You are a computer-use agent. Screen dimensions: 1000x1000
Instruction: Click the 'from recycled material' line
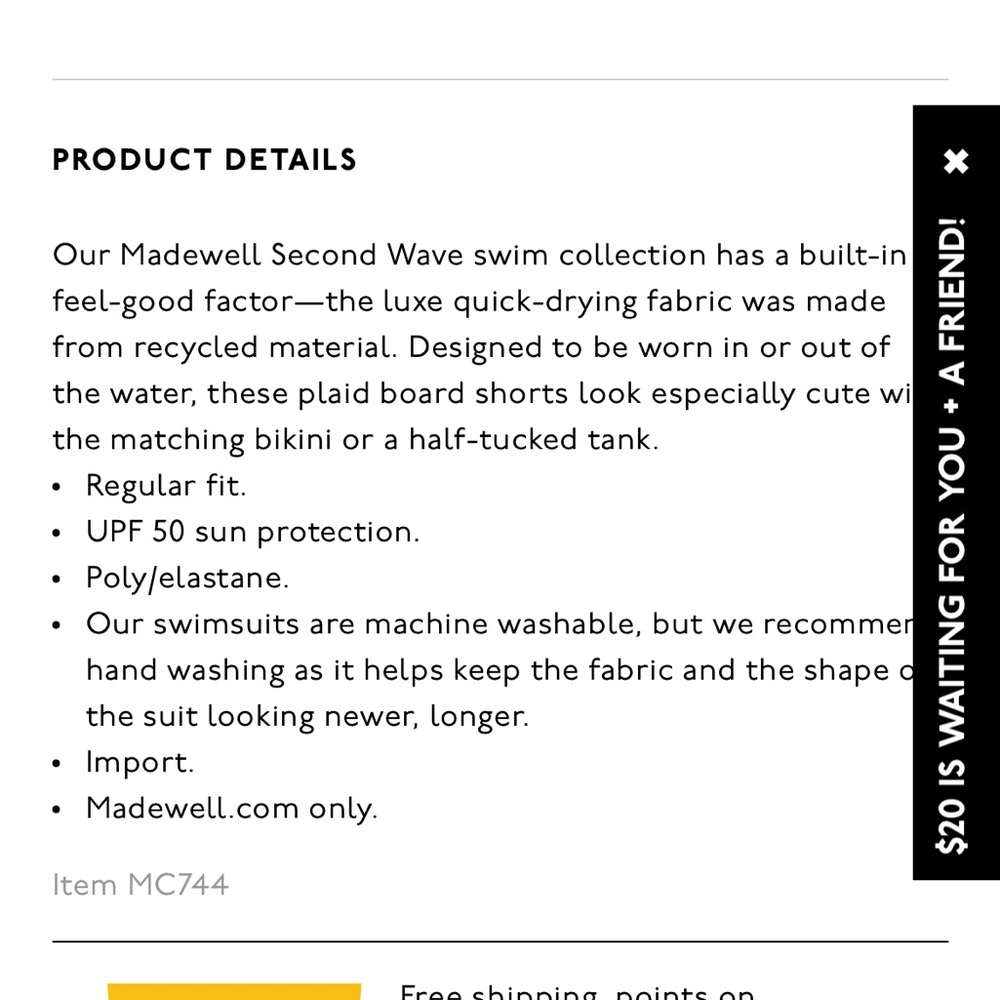point(471,348)
